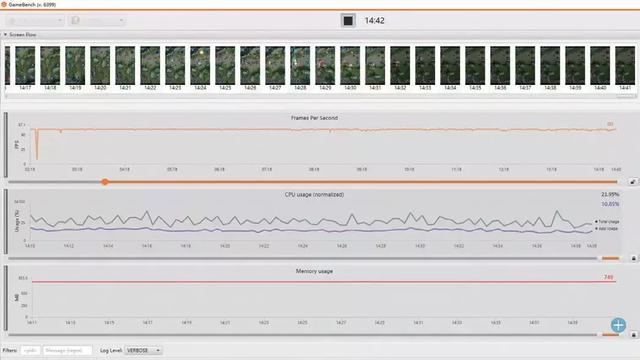Select the 14:36 screen flow thumbnail
The image size is (640, 360).
[x=500, y=65]
